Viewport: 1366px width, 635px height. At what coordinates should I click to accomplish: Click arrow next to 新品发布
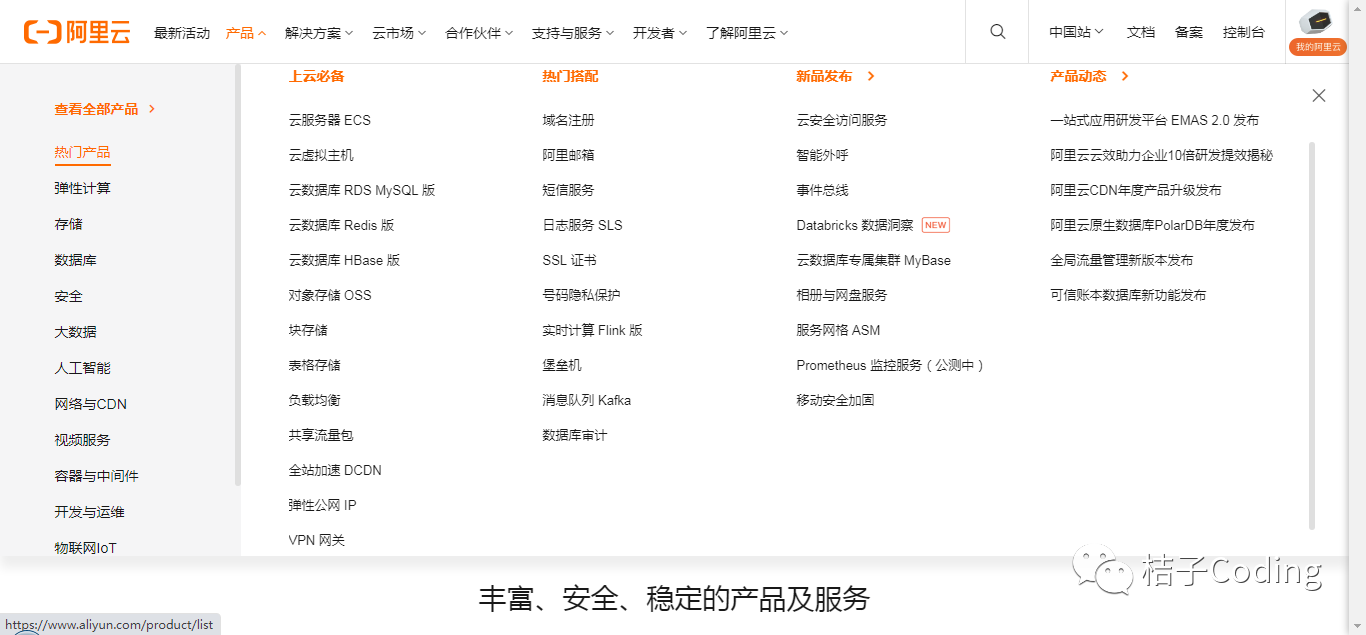pyautogui.click(x=871, y=76)
